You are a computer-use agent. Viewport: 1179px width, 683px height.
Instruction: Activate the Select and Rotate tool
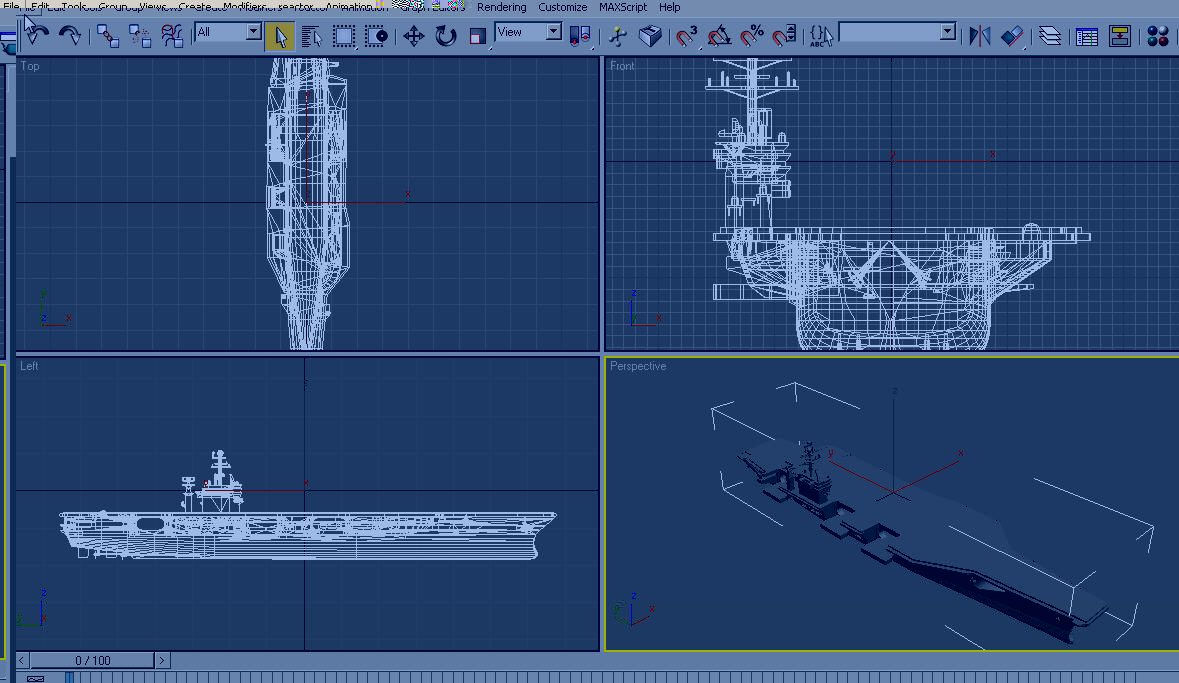coord(445,36)
